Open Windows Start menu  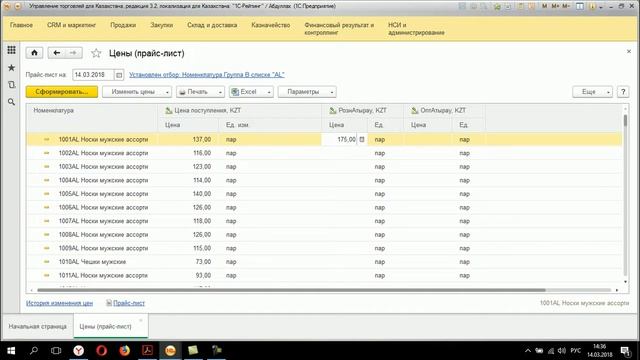pyautogui.click(x=11, y=350)
